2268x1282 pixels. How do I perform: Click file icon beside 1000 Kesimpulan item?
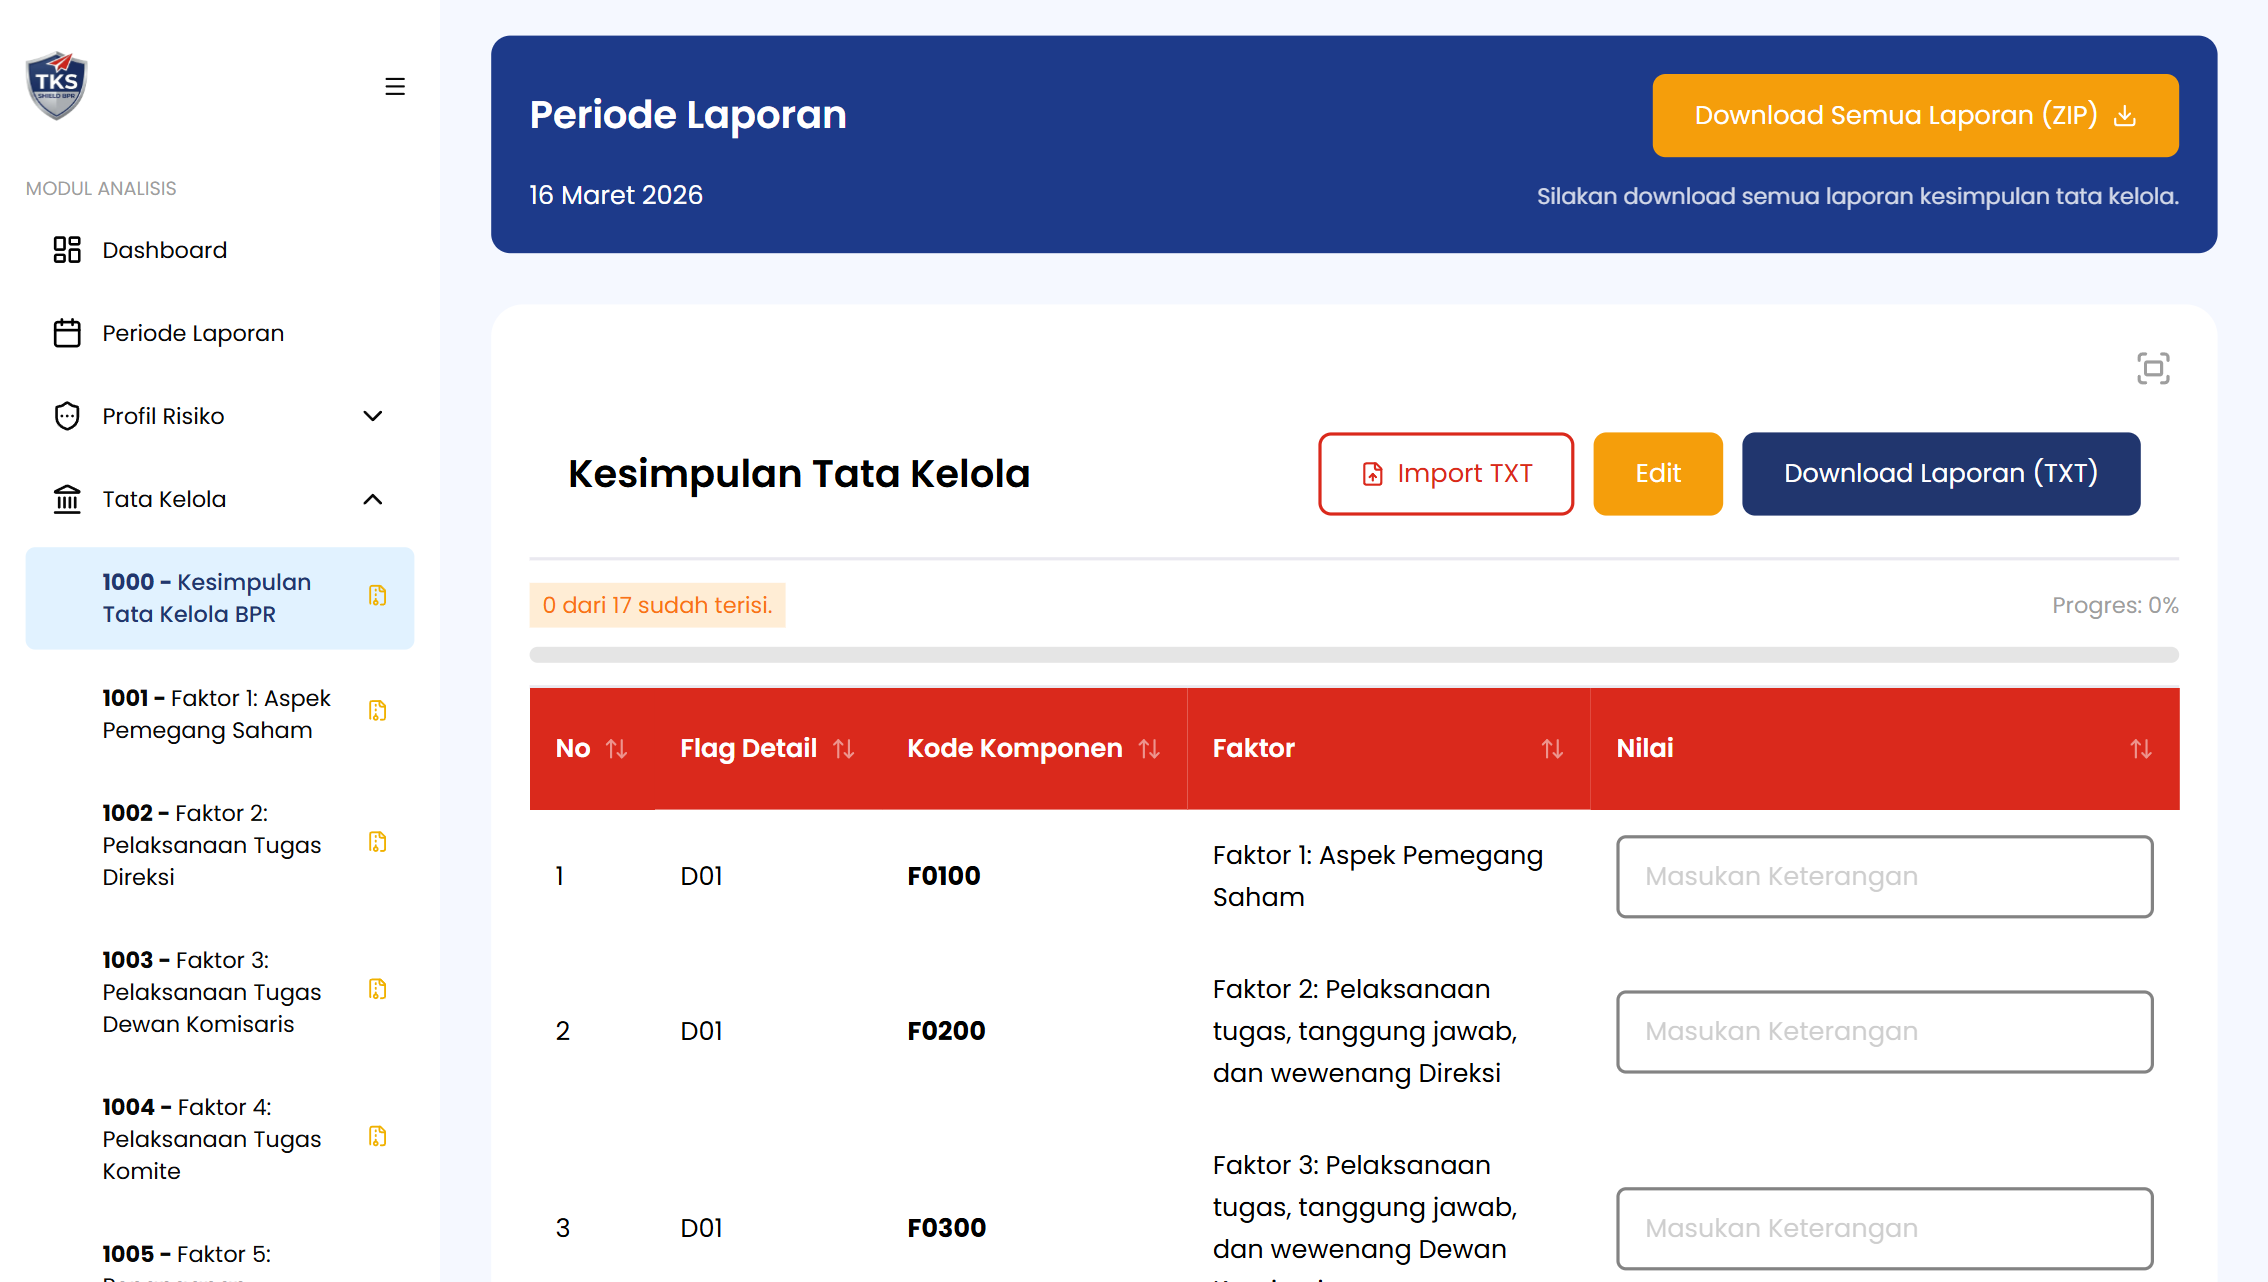377,596
